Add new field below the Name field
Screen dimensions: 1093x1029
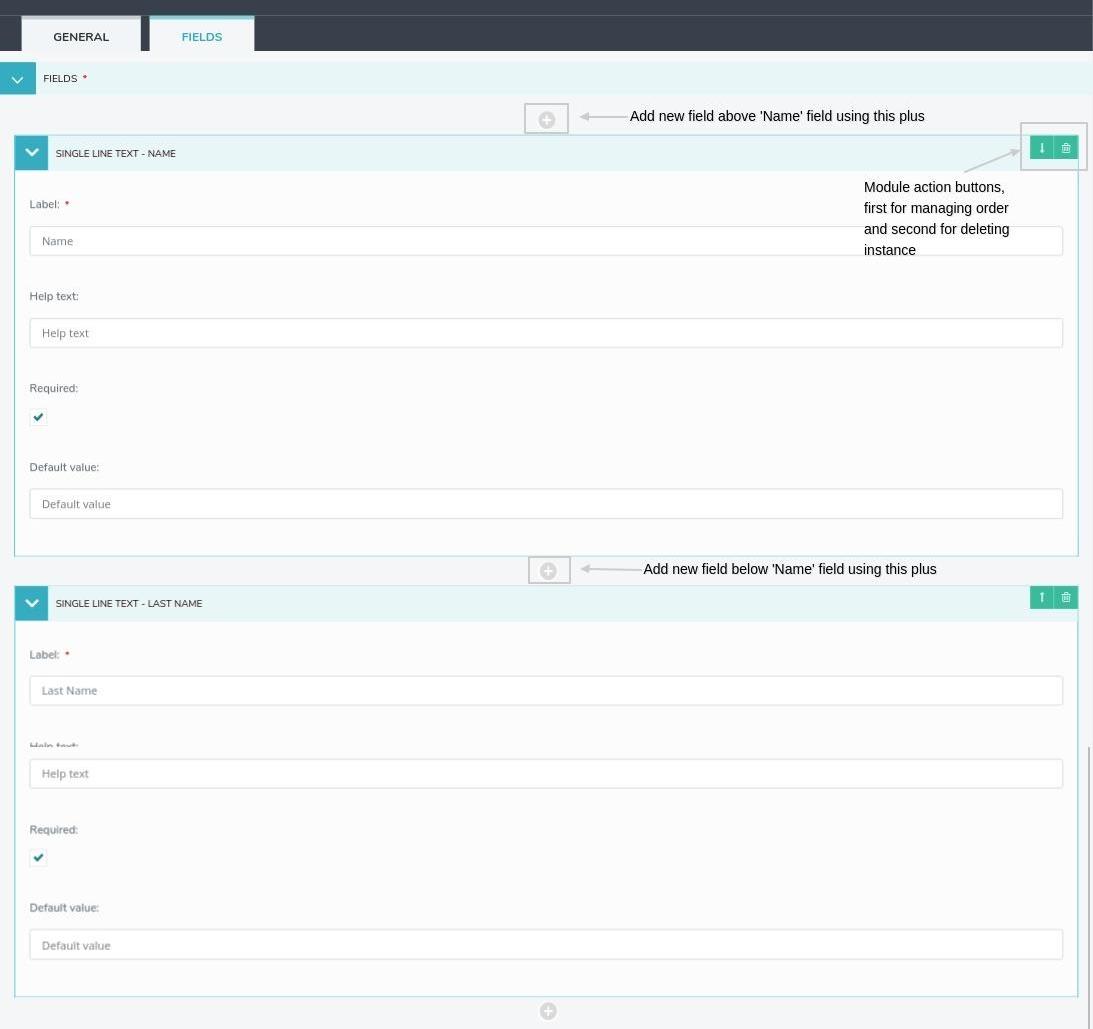[x=549, y=571]
